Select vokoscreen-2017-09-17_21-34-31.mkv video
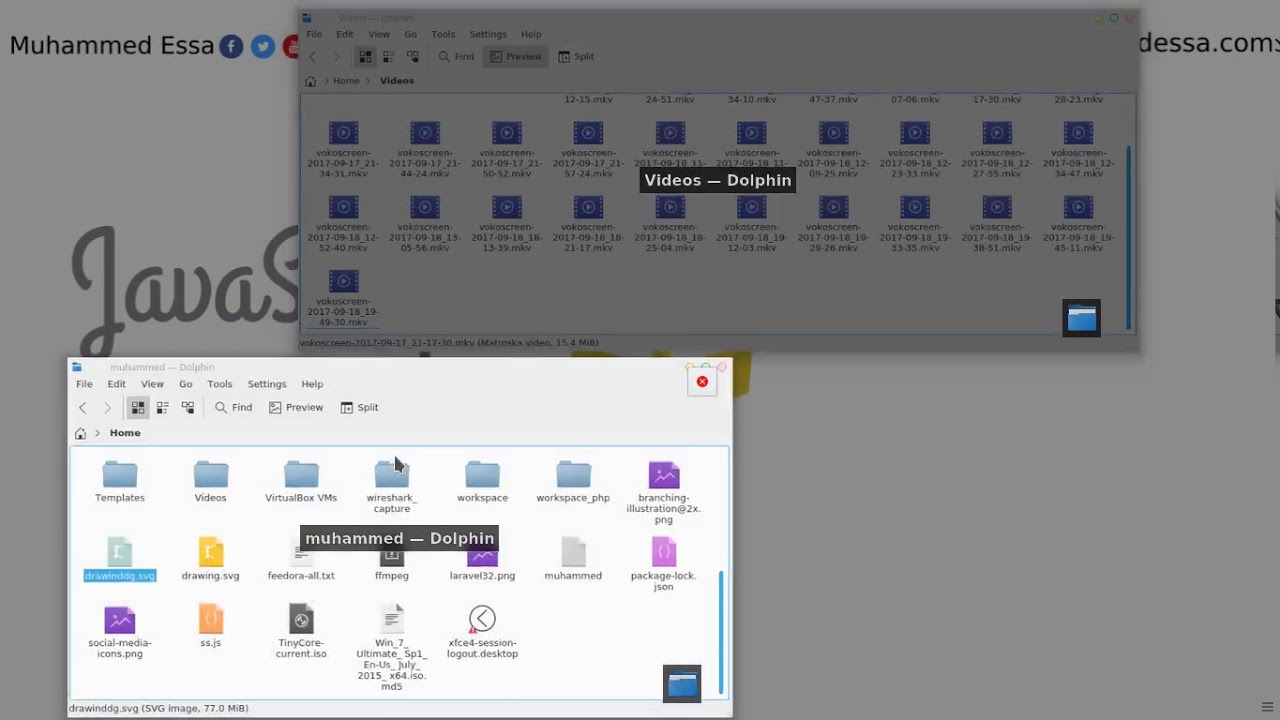Image resolution: width=1280 pixels, height=720 pixels. (343, 150)
